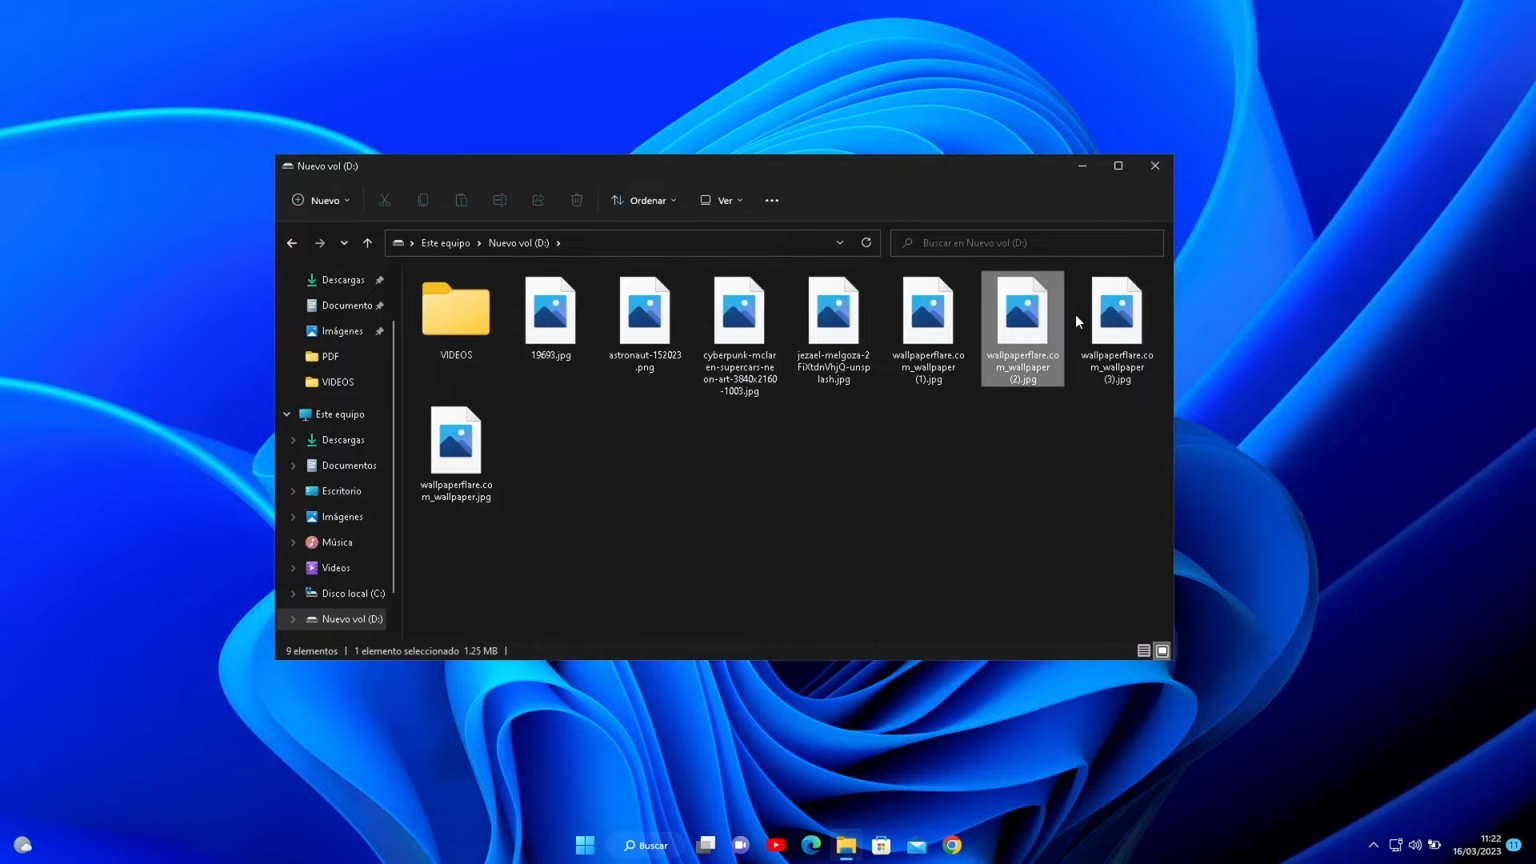Go forward with the right arrow
This screenshot has height=864, width=1536.
coord(320,243)
